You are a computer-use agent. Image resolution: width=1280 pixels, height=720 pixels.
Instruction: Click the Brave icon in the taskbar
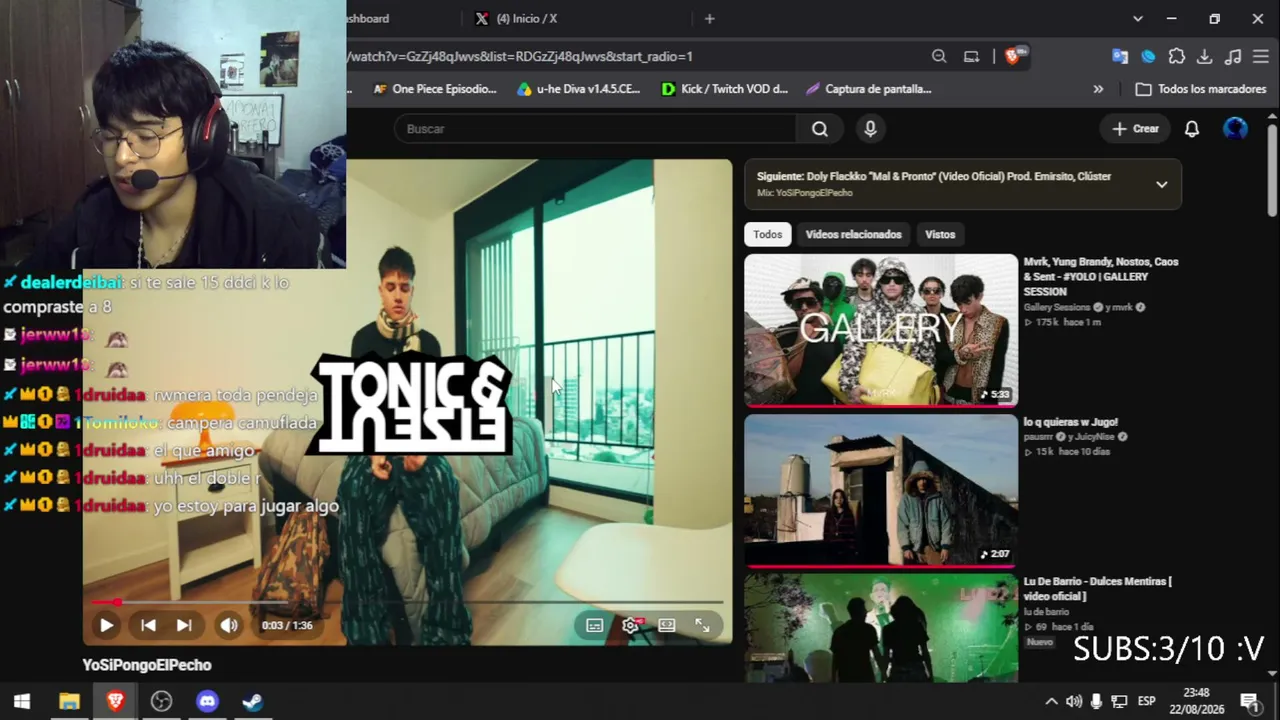(115, 701)
